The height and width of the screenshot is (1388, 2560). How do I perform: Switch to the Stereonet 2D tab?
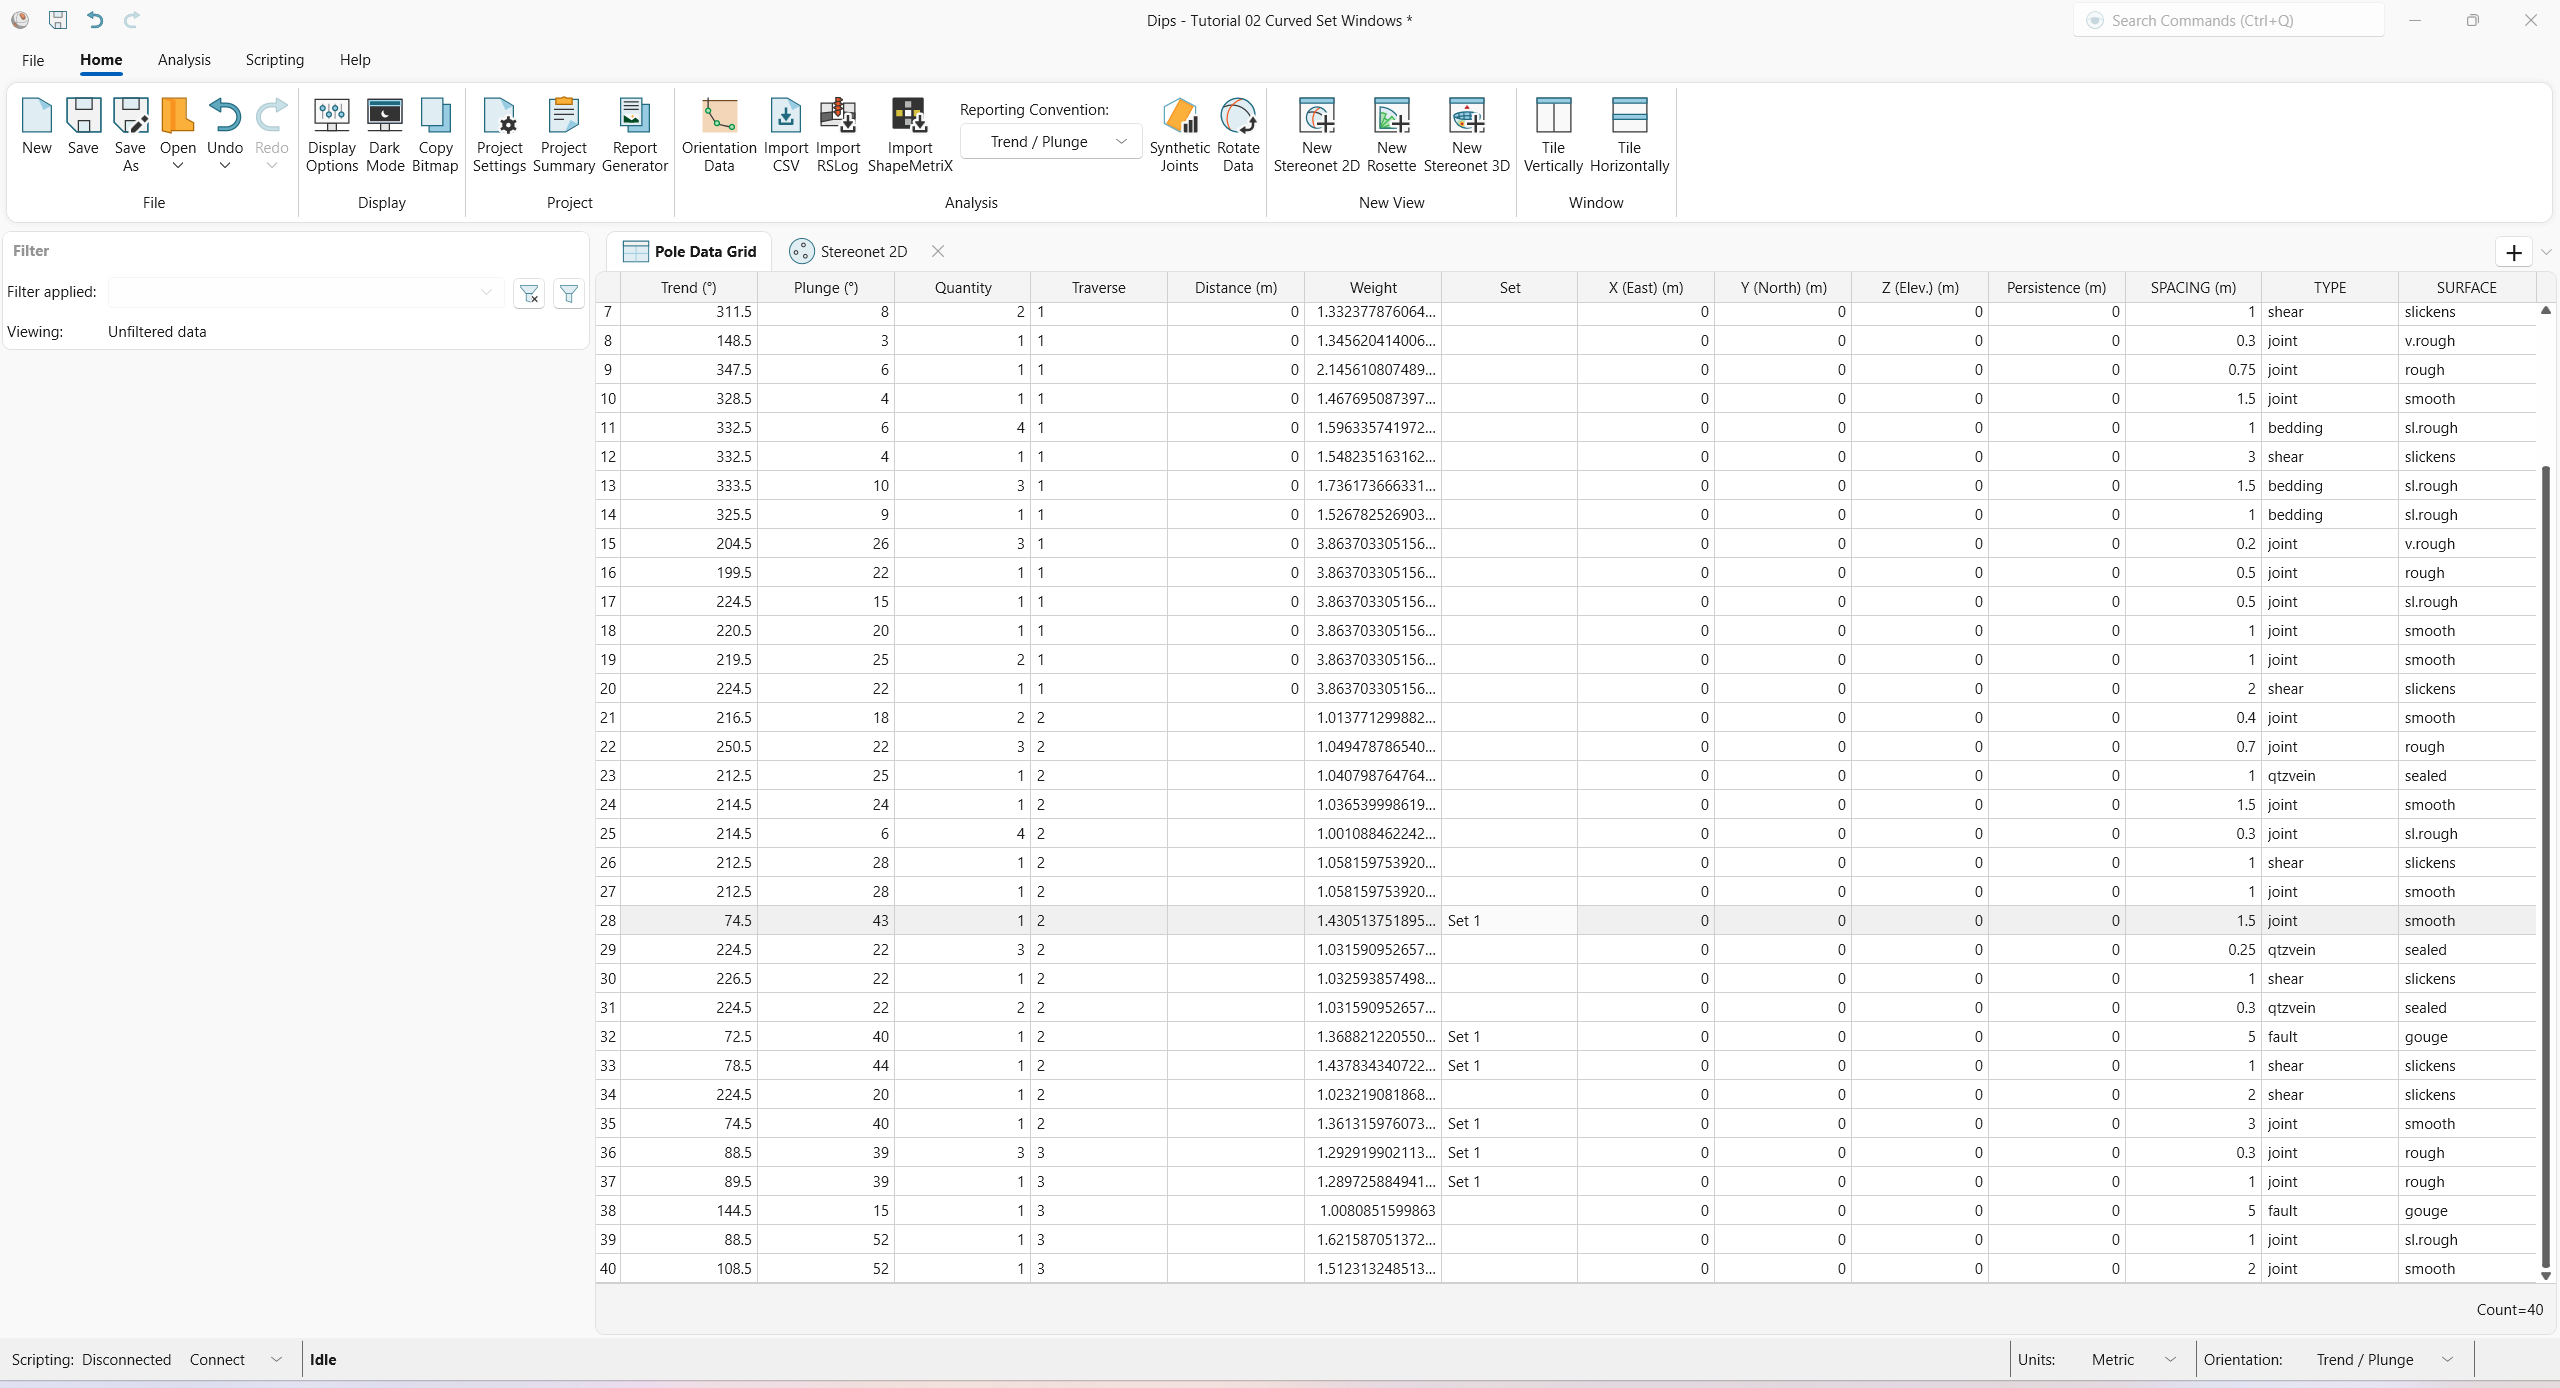[863, 251]
